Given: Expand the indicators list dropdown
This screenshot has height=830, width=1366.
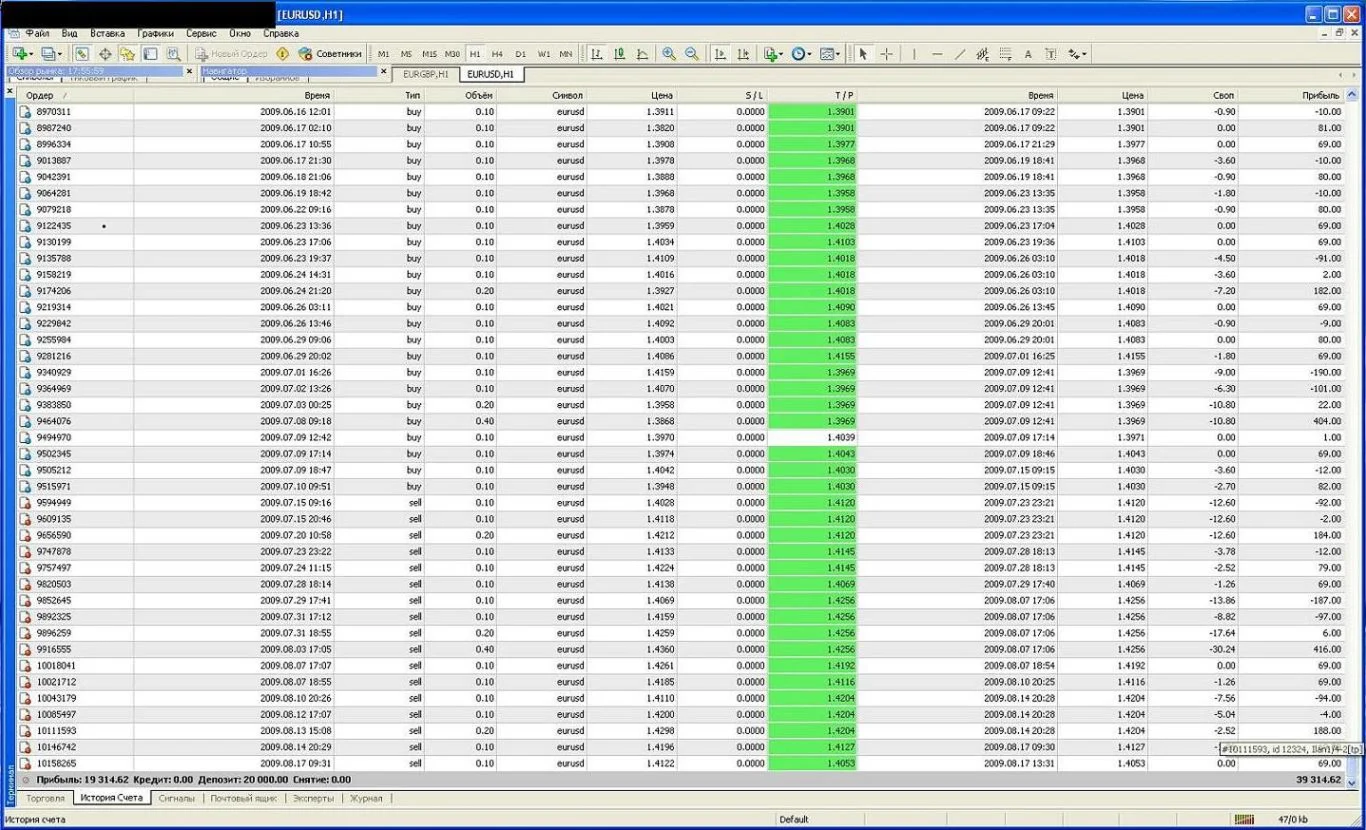Looking at the screenshot, I should coord(781,54).
